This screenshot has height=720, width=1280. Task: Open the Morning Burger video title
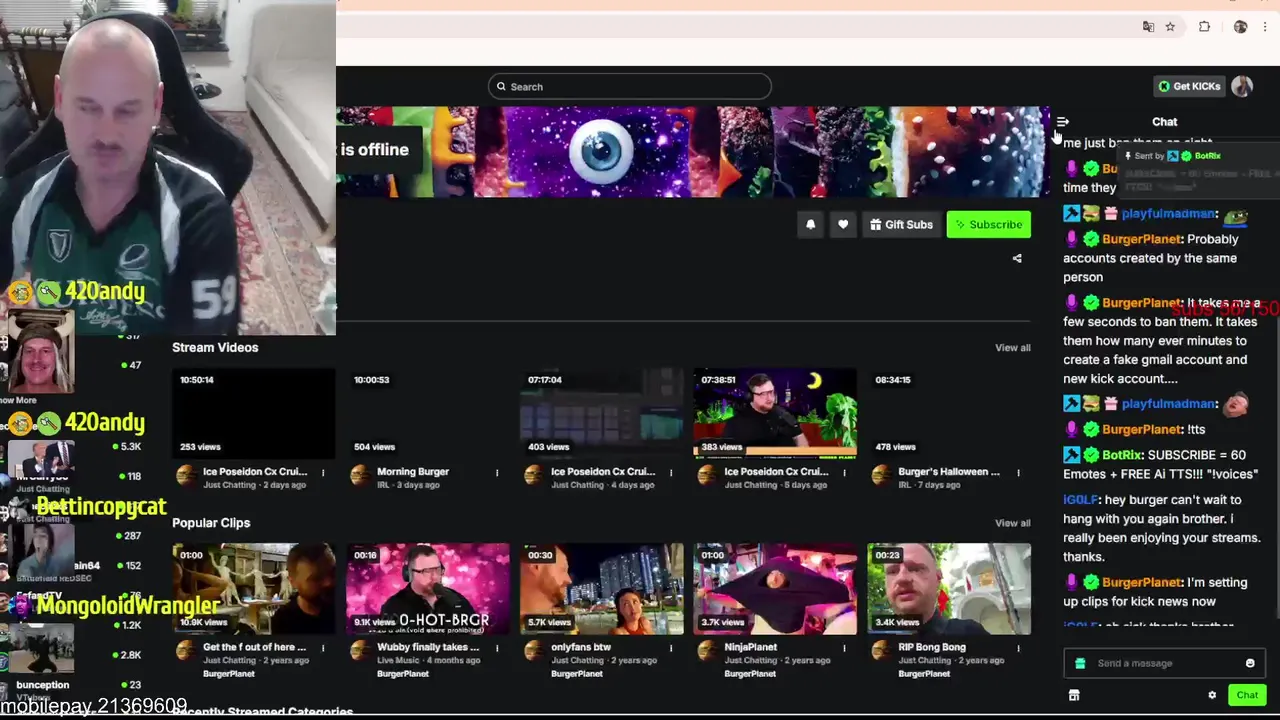pyautogui.click(x=413, y=472)
